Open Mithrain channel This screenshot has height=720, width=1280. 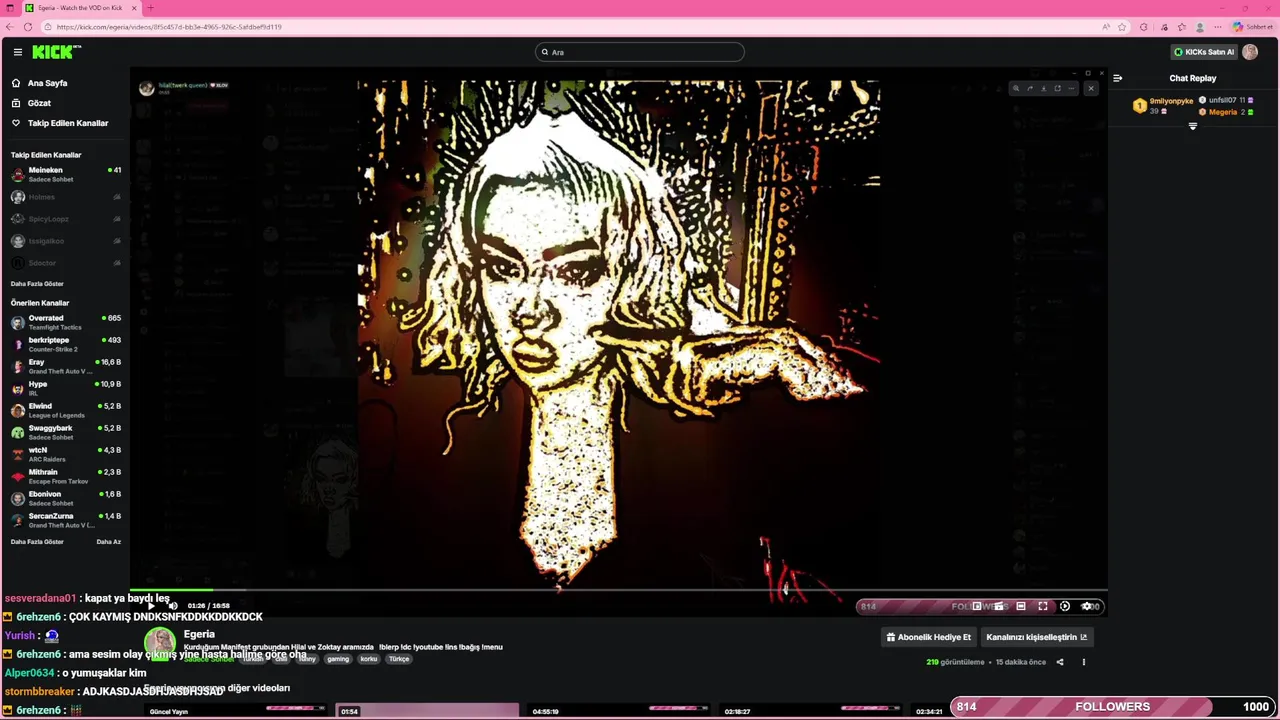pyautogui.click(x=65, y=476)
